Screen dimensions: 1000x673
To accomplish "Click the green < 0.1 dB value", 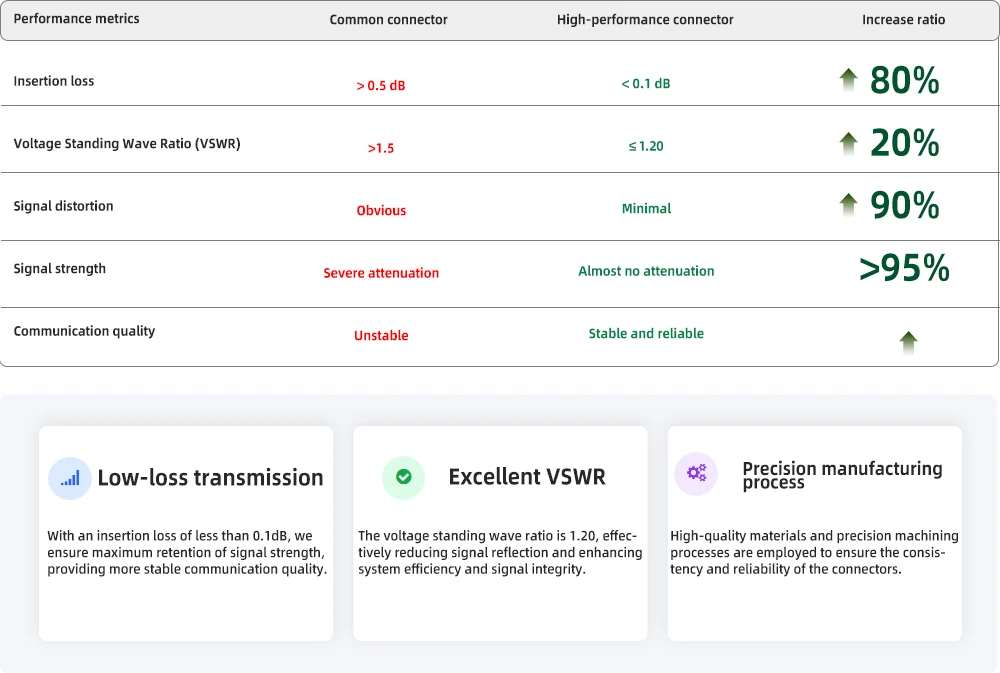I will point(646,84).
